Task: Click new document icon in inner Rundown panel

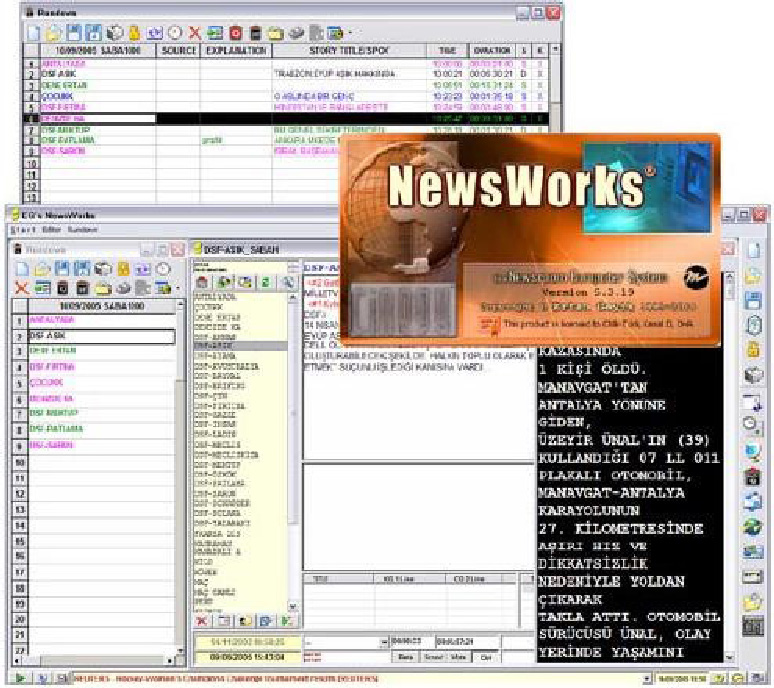Action: pos(23,269)
